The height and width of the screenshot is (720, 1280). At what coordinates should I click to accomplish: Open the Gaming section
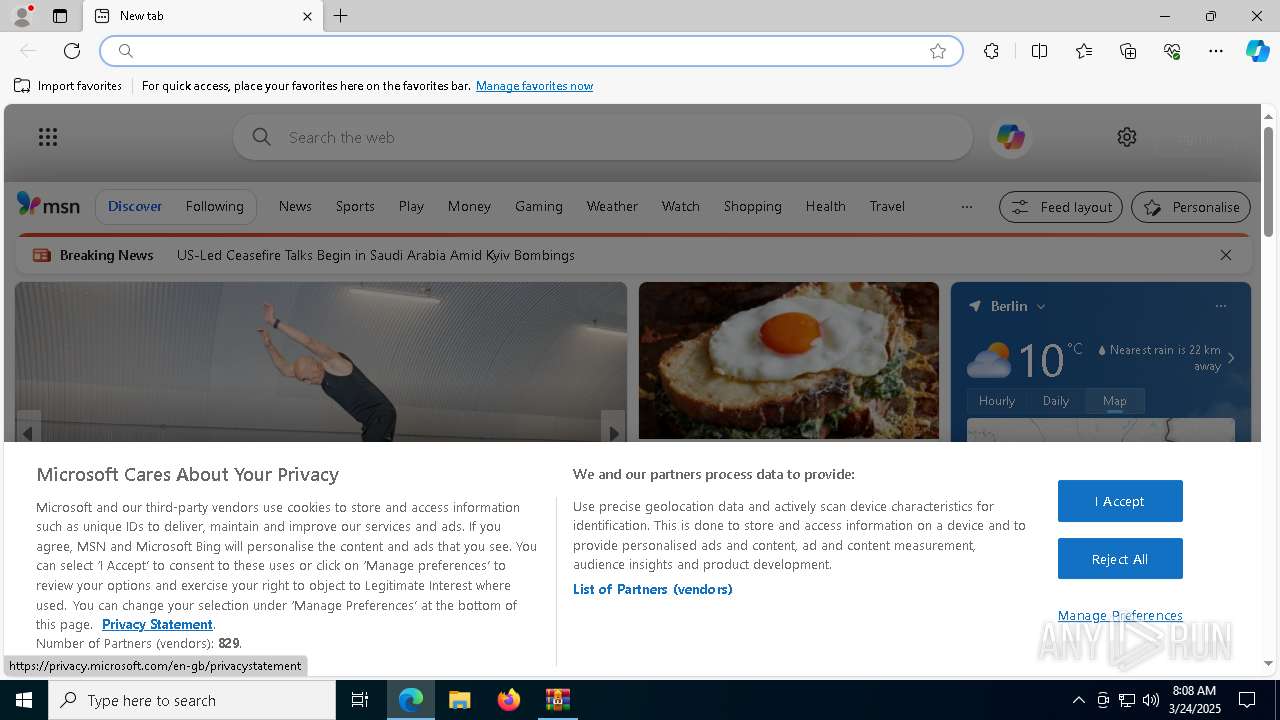coord(539,206)
